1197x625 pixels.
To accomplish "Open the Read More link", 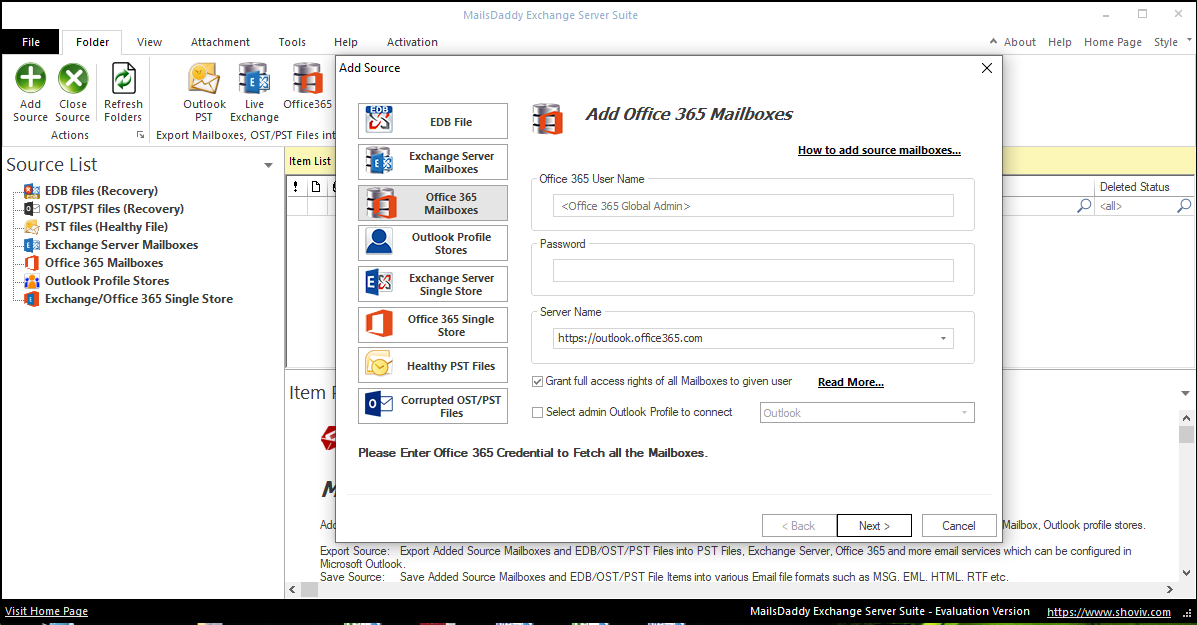I will tap(850, 382).
